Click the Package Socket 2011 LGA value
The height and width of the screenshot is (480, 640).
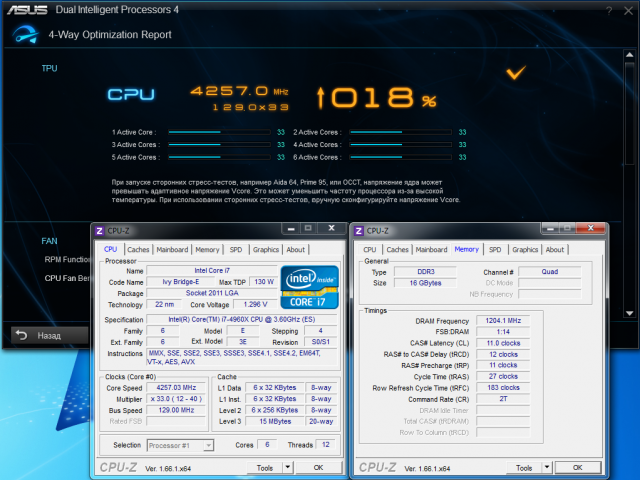click(x=212, y=293)
